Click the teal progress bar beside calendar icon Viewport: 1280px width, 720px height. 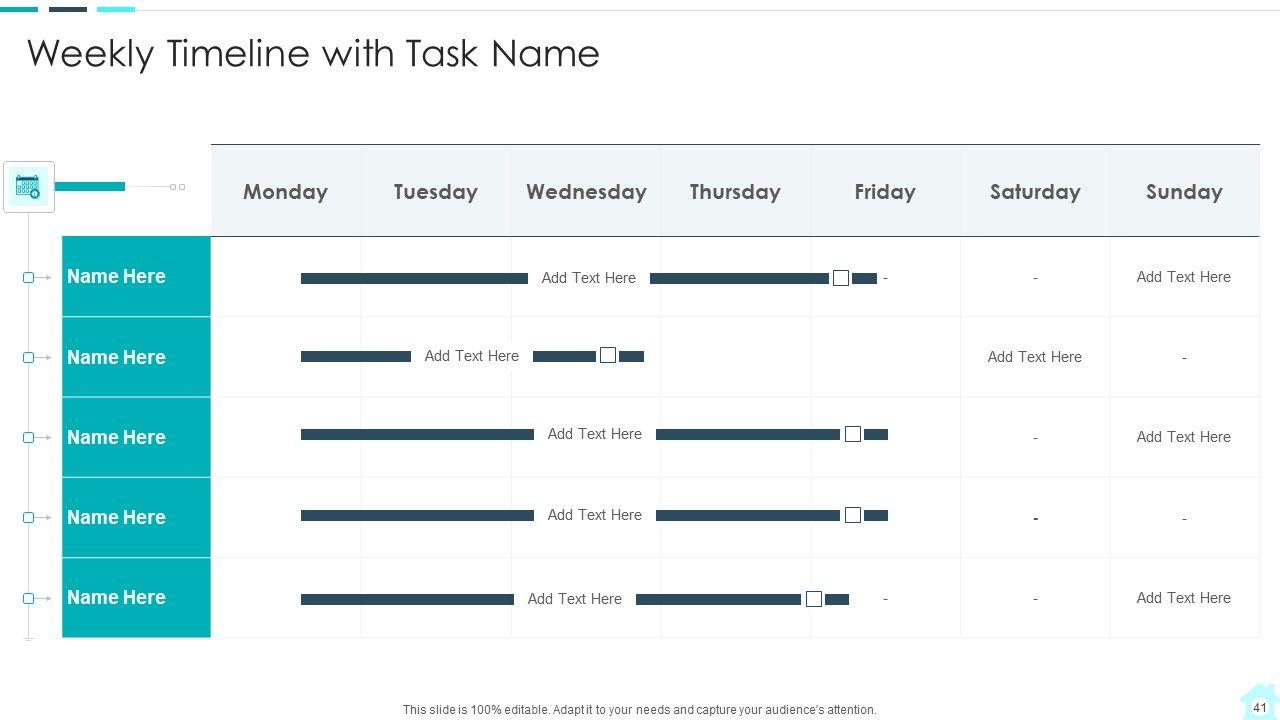click(90, 186)
